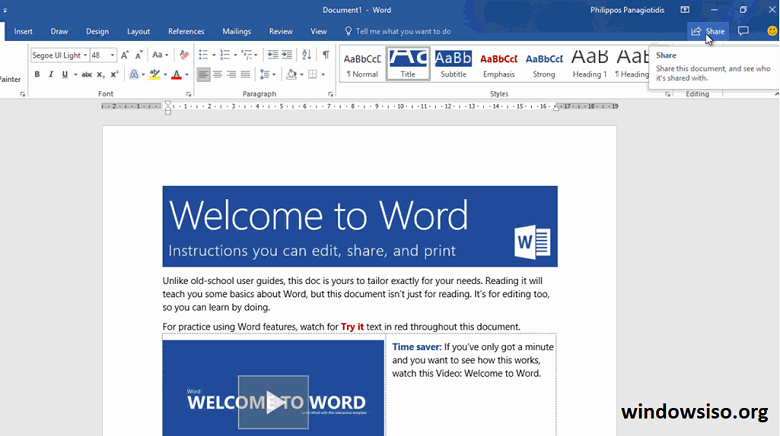Expand underline style dropdown arrow

tap(76, 75)
